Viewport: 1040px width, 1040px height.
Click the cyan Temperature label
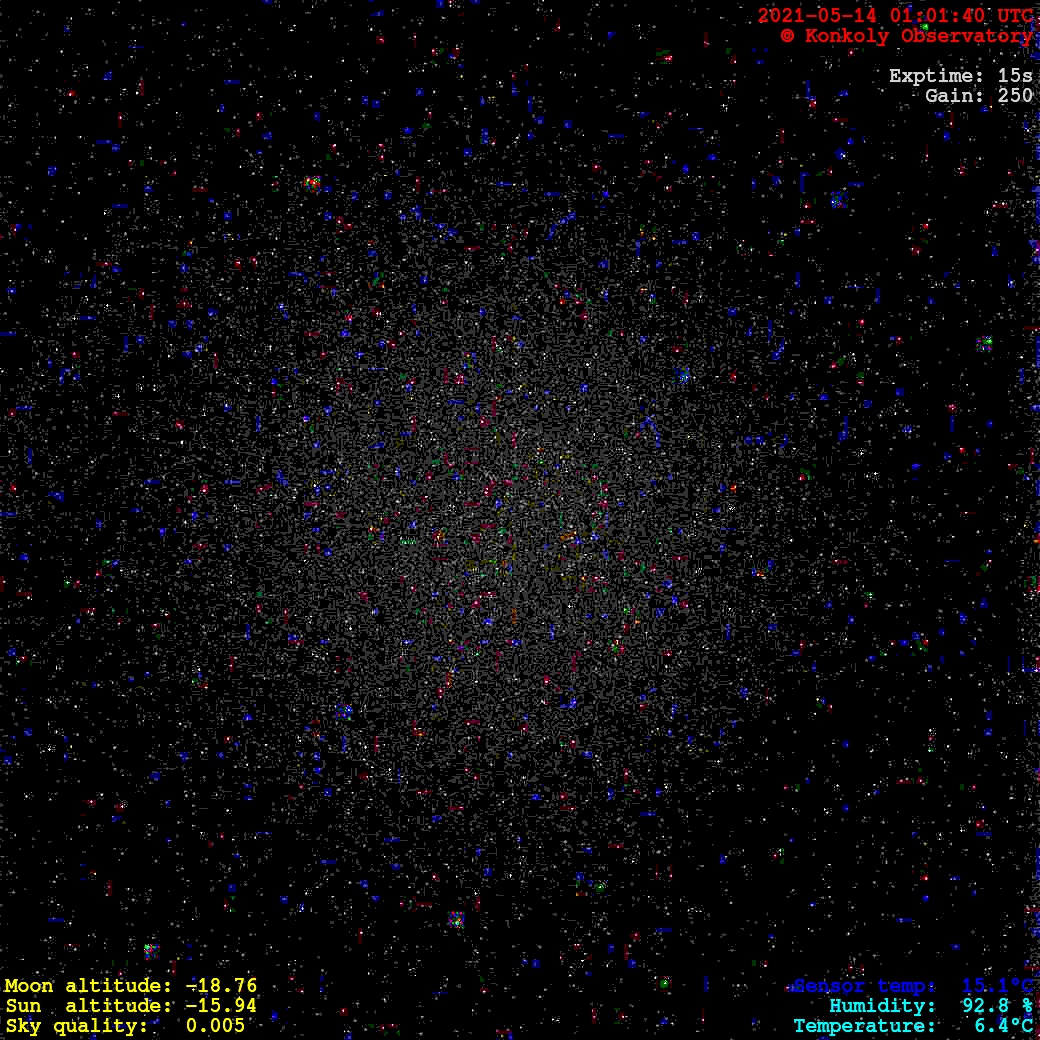click(x=865, y=1026)
